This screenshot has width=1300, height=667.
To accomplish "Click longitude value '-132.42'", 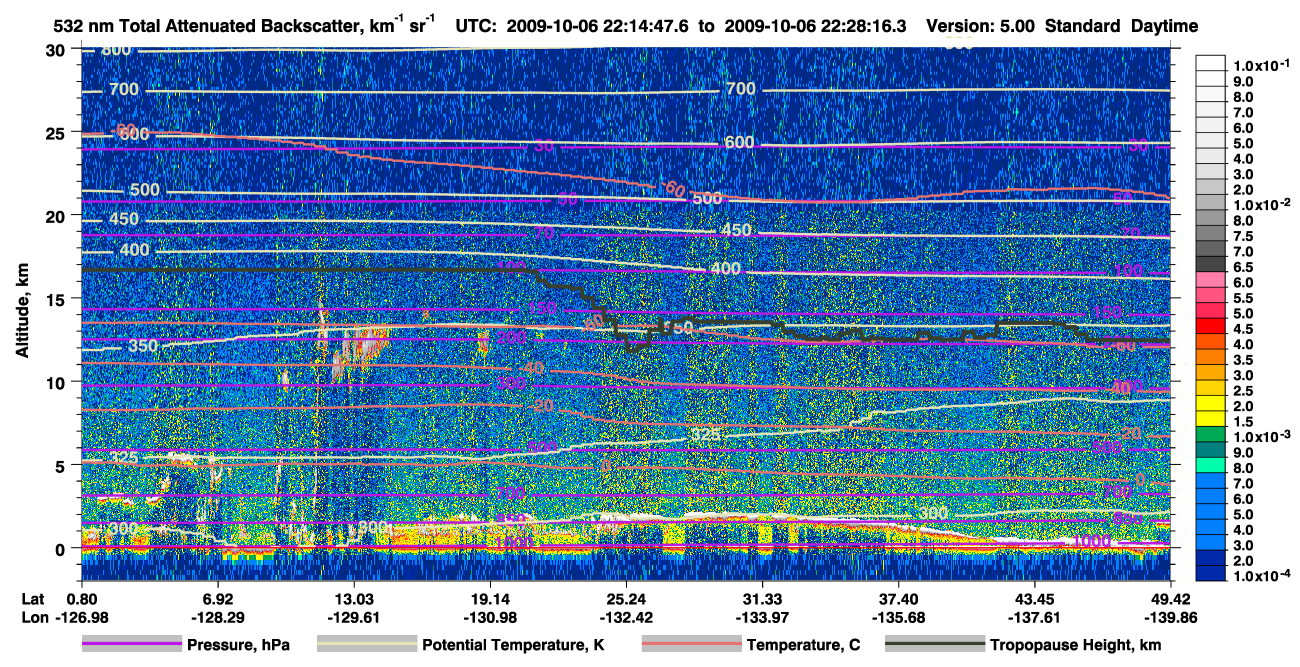I will click(626, 617).
